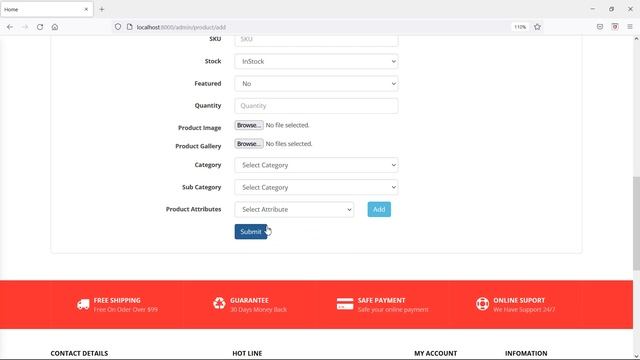
Task: Click the MY ACCOUNT footer heading
Action: pos(436,353)
